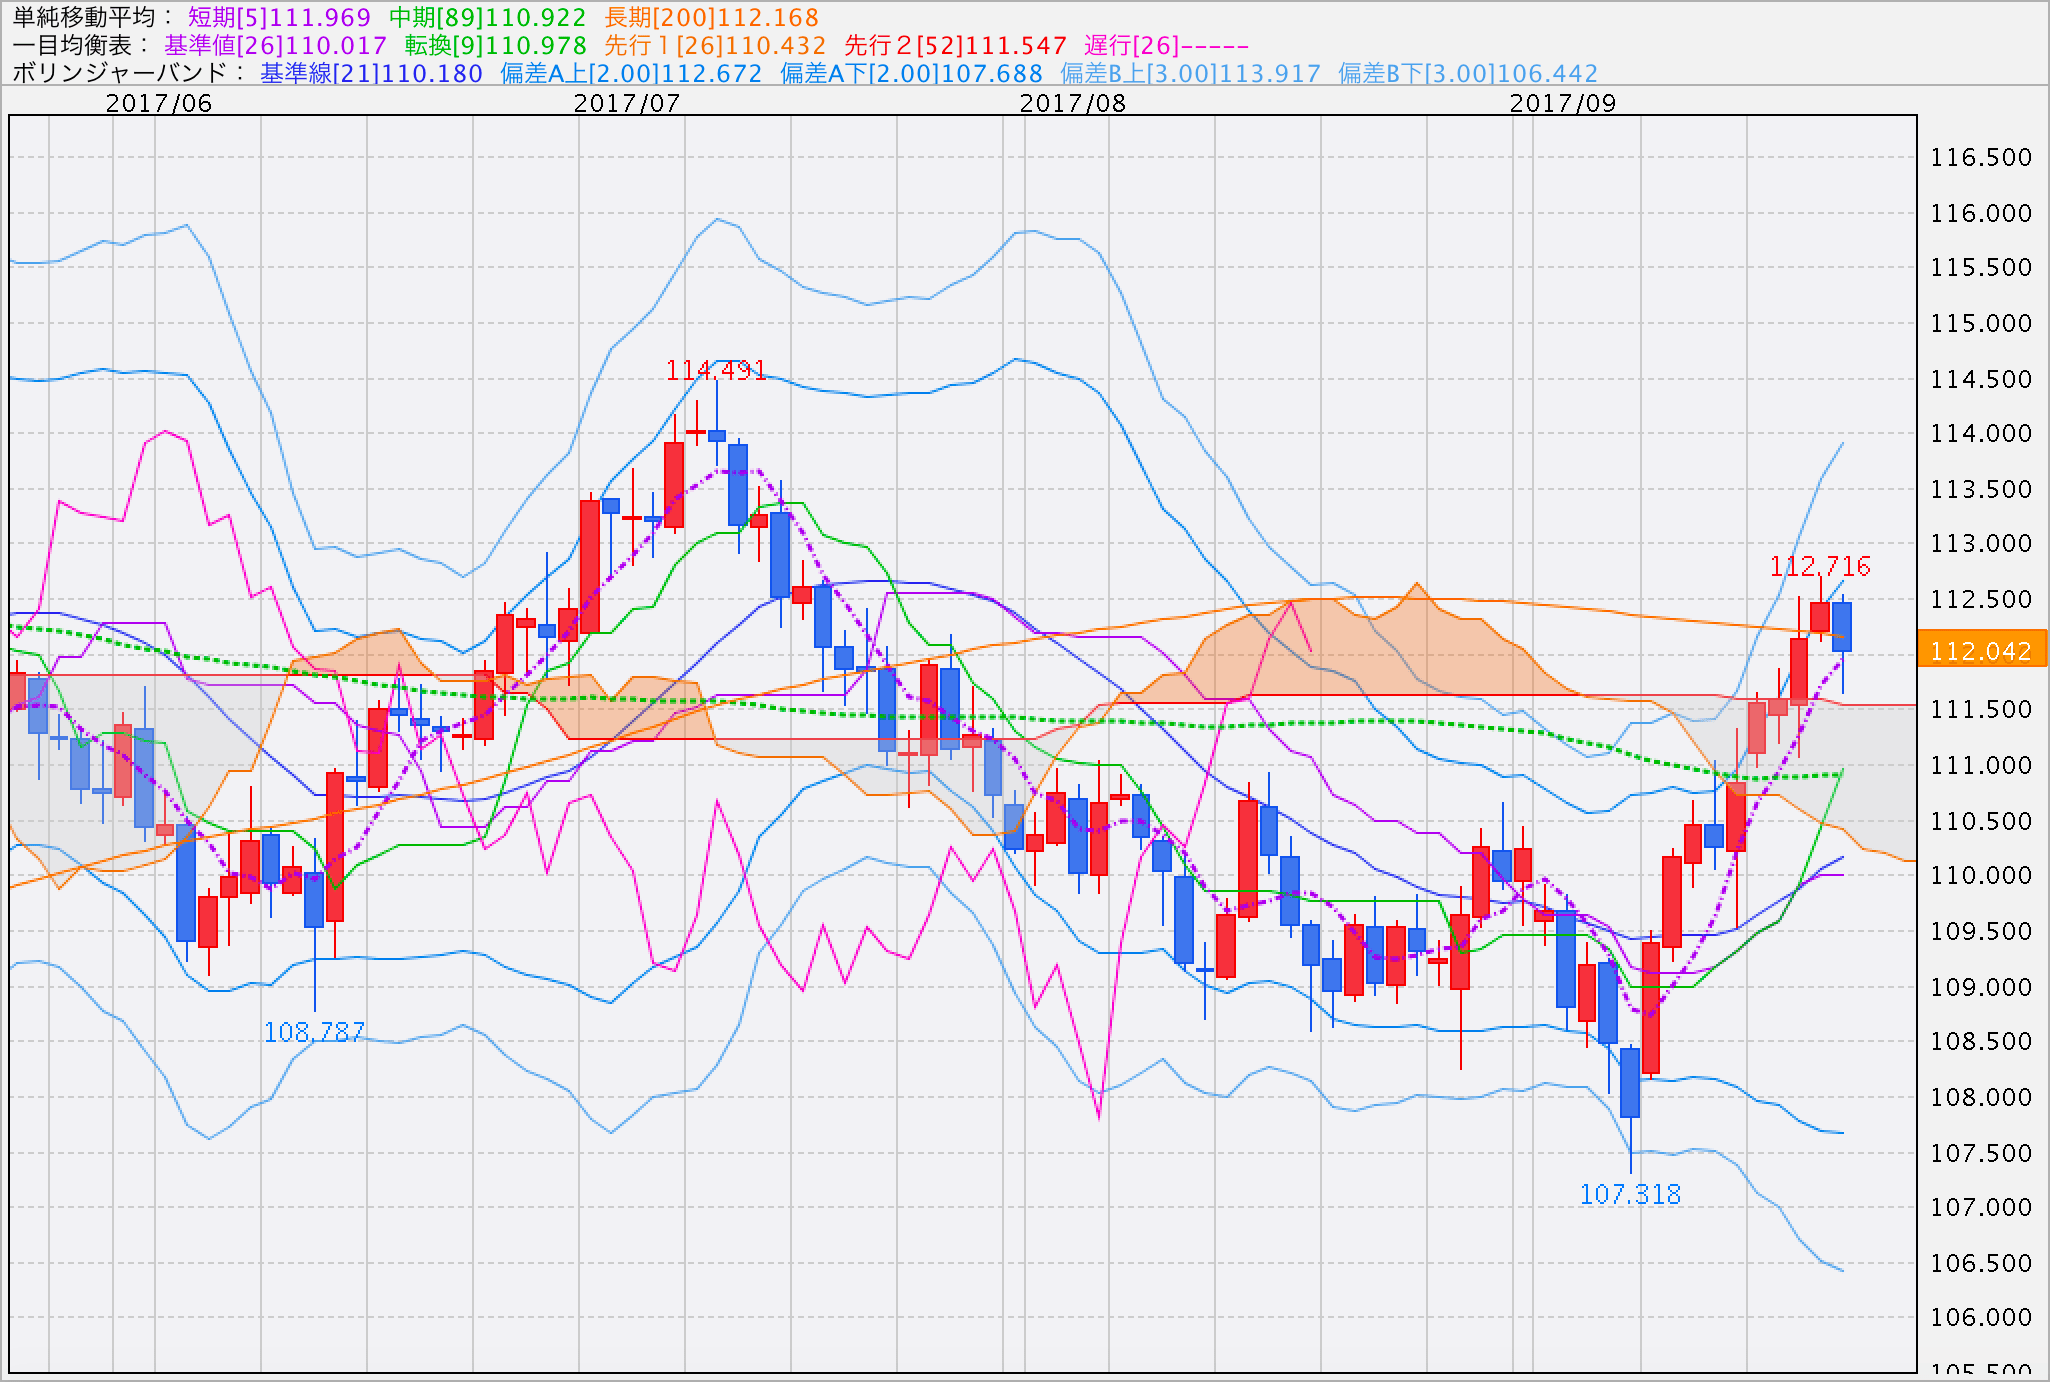Click the 115.000 price axis label
The height and width of the screenshot is (1382, 2050).
(x=1981, y=323)
